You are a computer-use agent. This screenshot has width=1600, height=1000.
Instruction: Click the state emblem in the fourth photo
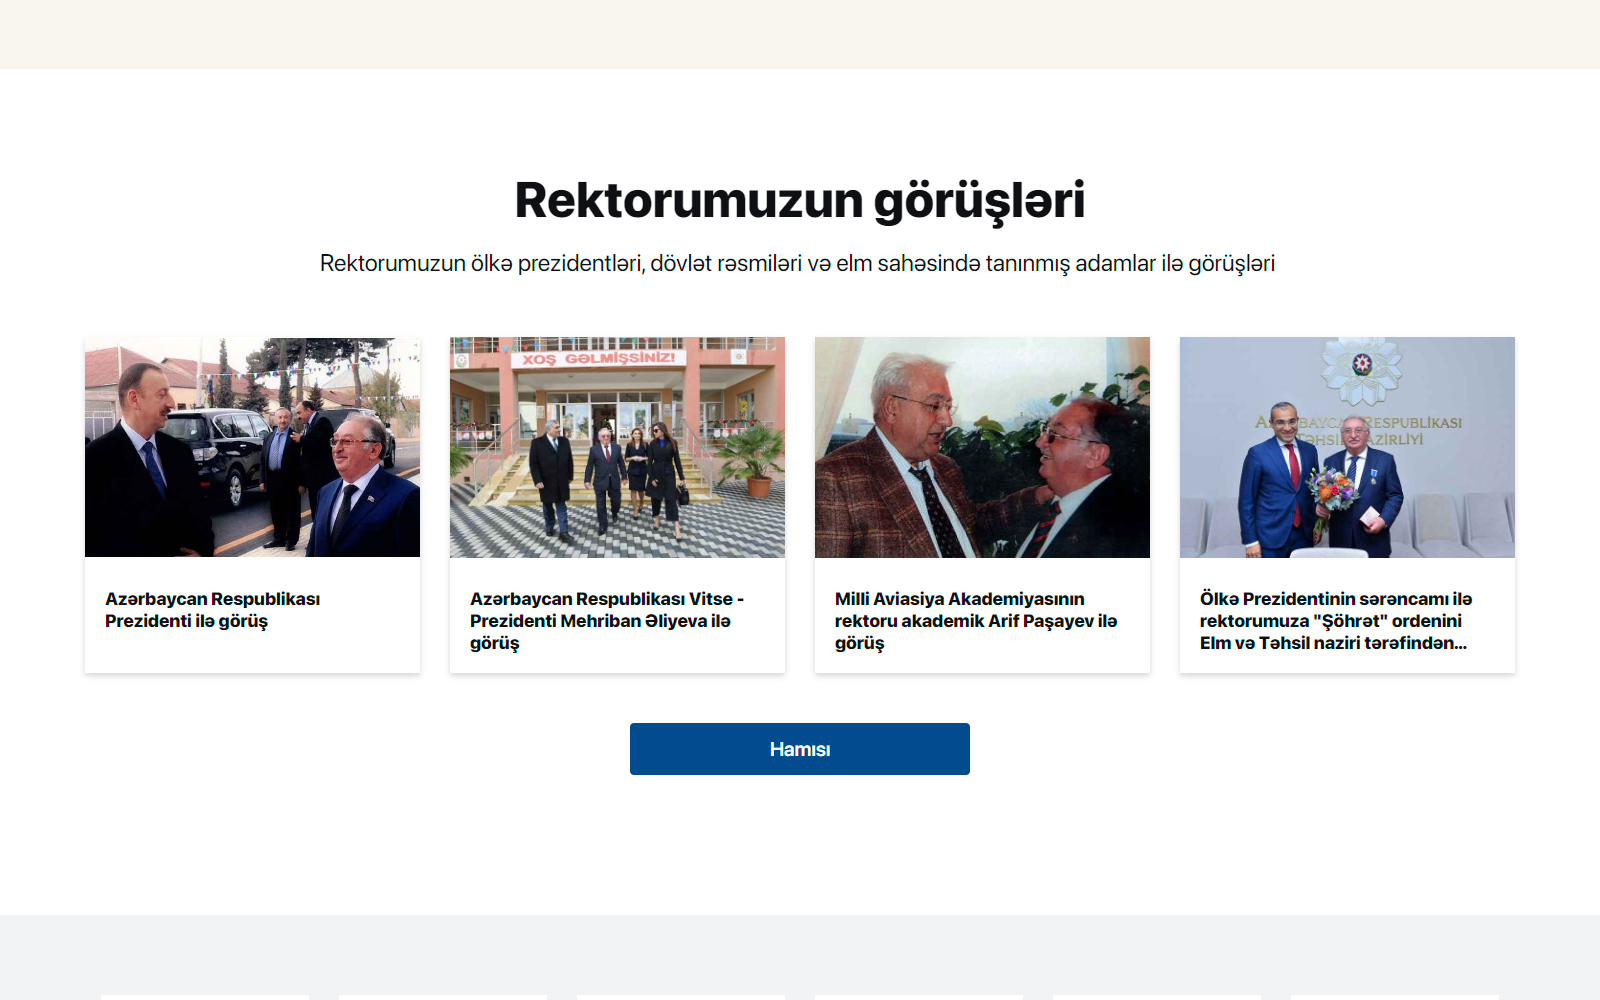coord(1361,367)
